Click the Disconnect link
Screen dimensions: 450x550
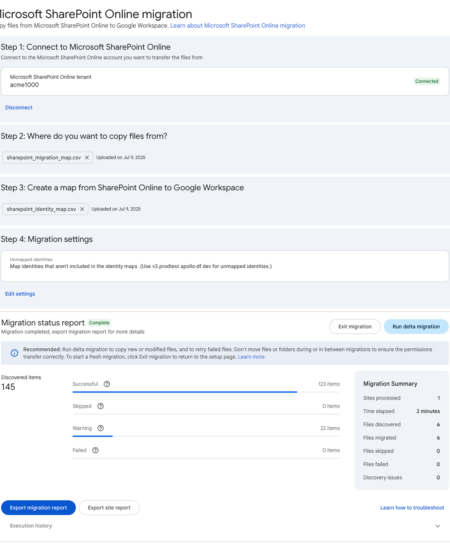pyautogui.click(x=19, y=108)
